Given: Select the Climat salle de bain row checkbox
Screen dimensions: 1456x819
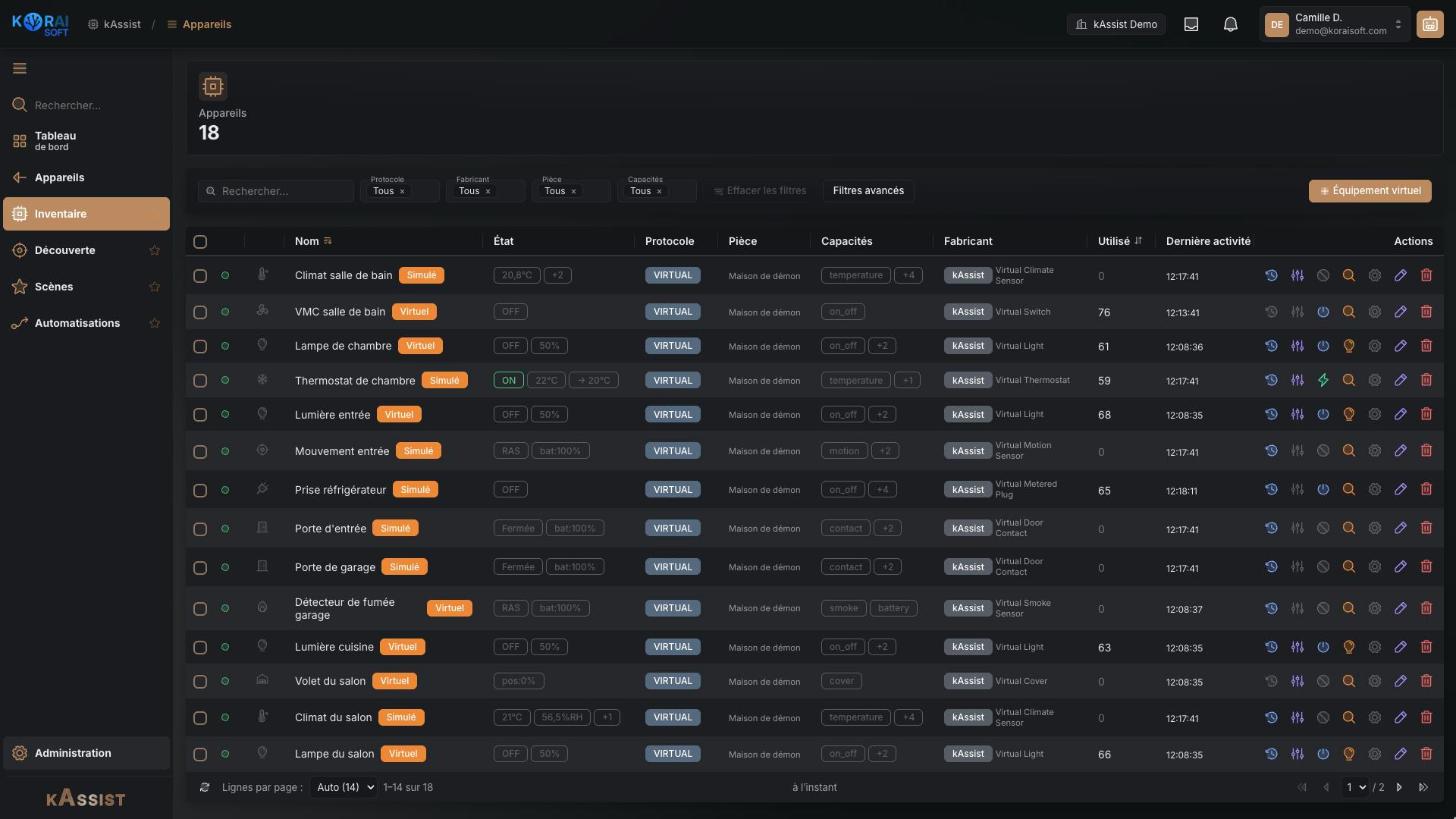Looking at the screenshot, I should point(200,275).
